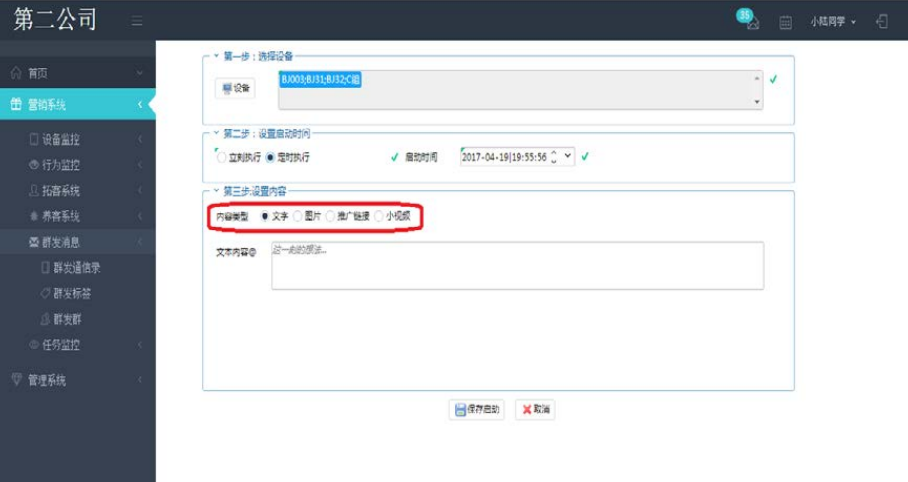Expand the 设备监控 submenu chevron

140,139
